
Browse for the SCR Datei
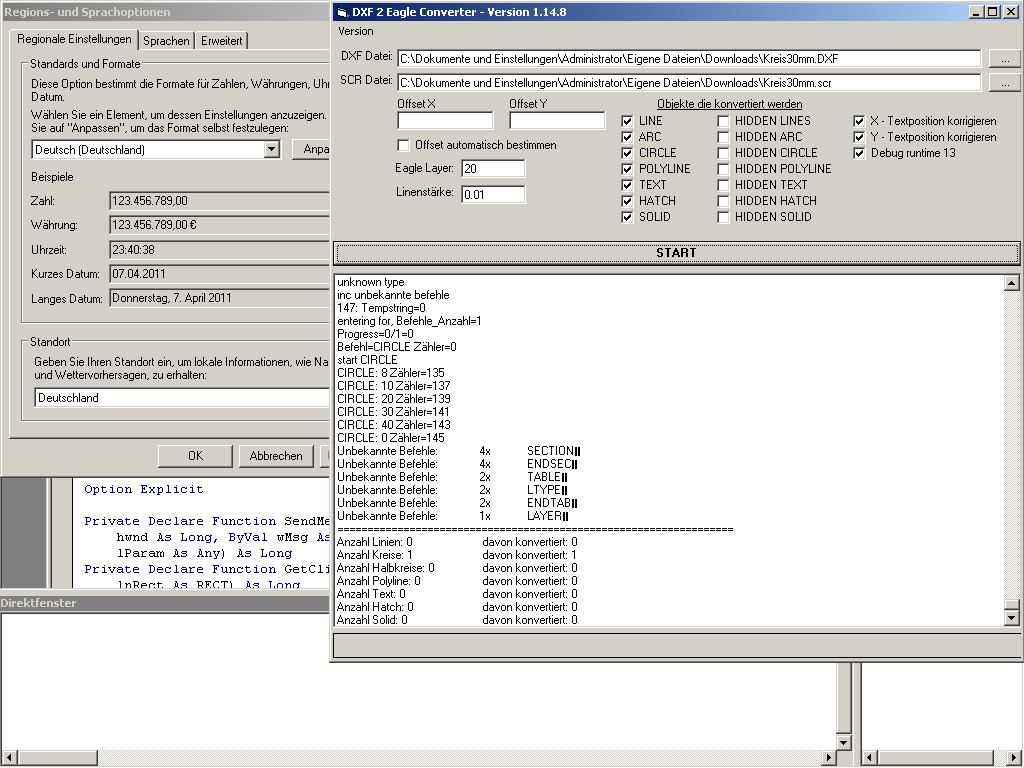1005,83
